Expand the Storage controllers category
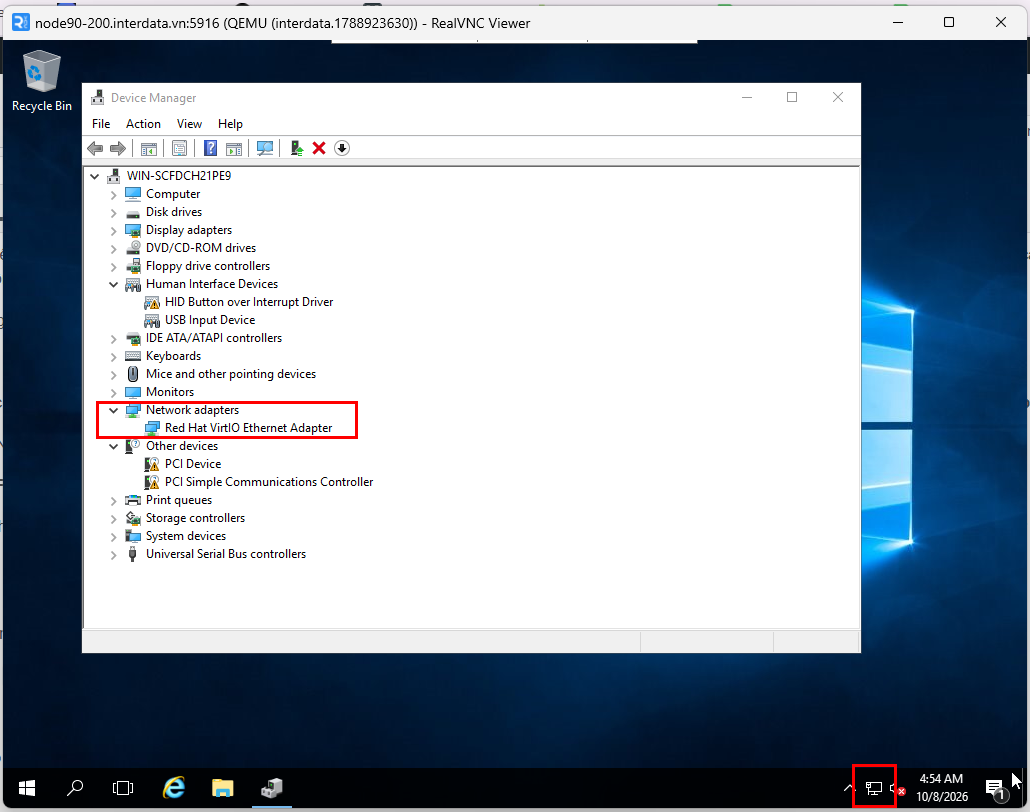Image resolution: width=1030 pixels, height=812 pixels. [114, 519]
